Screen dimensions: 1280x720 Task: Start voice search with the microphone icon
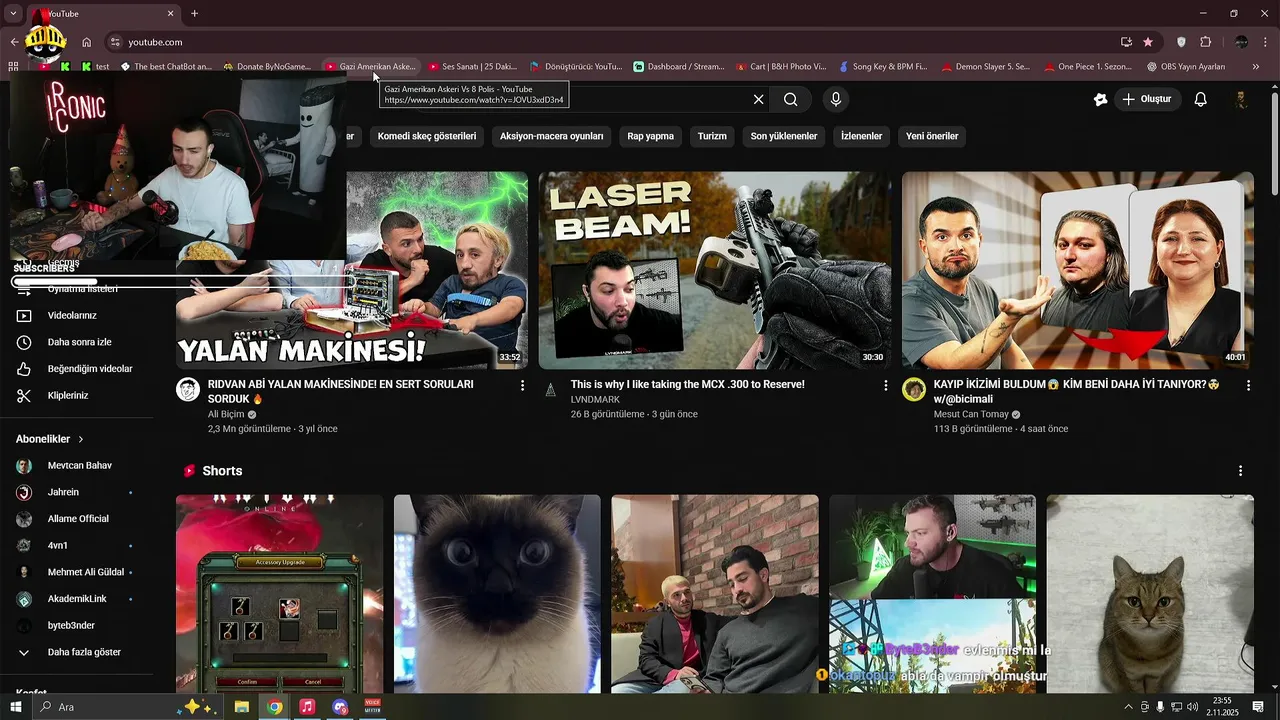pos(836,99)
